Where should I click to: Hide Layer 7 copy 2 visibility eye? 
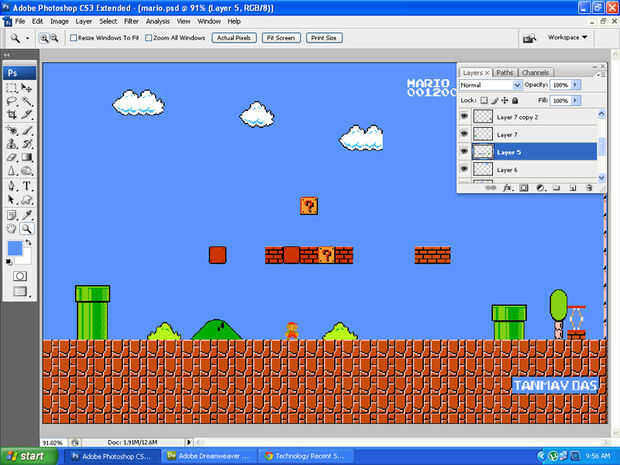coord(464,117)
